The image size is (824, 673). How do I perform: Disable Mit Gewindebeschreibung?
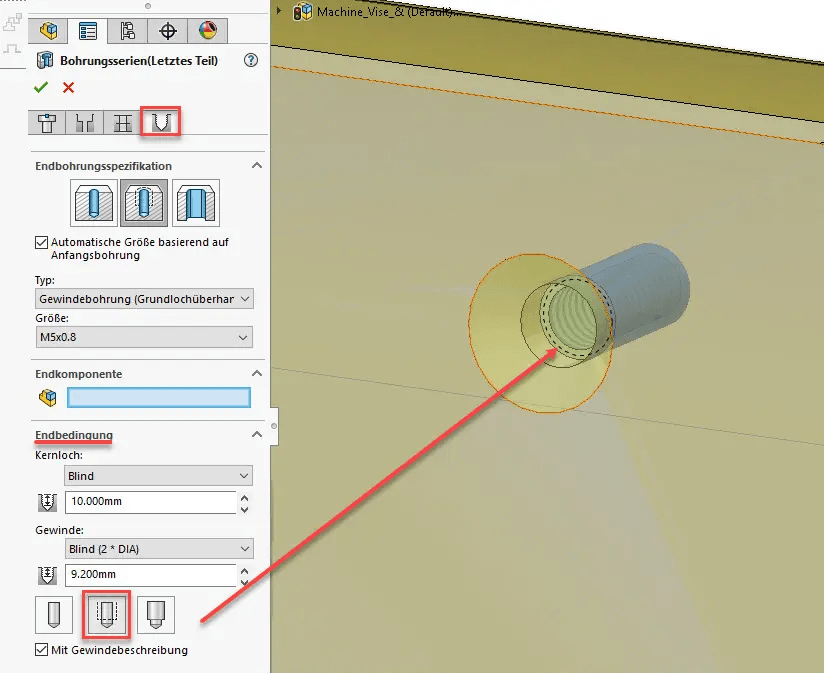41,650
